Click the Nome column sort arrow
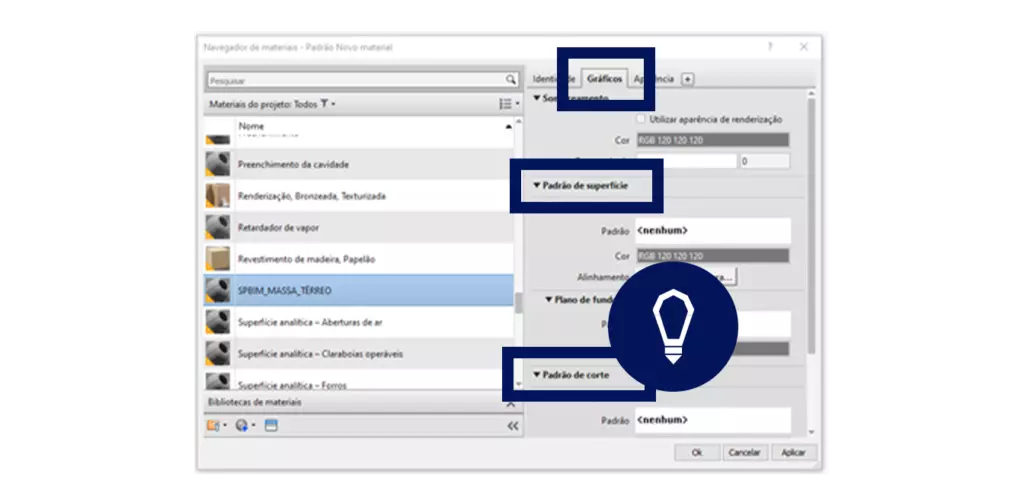The image size is (1024, 500). pos(508,127)
